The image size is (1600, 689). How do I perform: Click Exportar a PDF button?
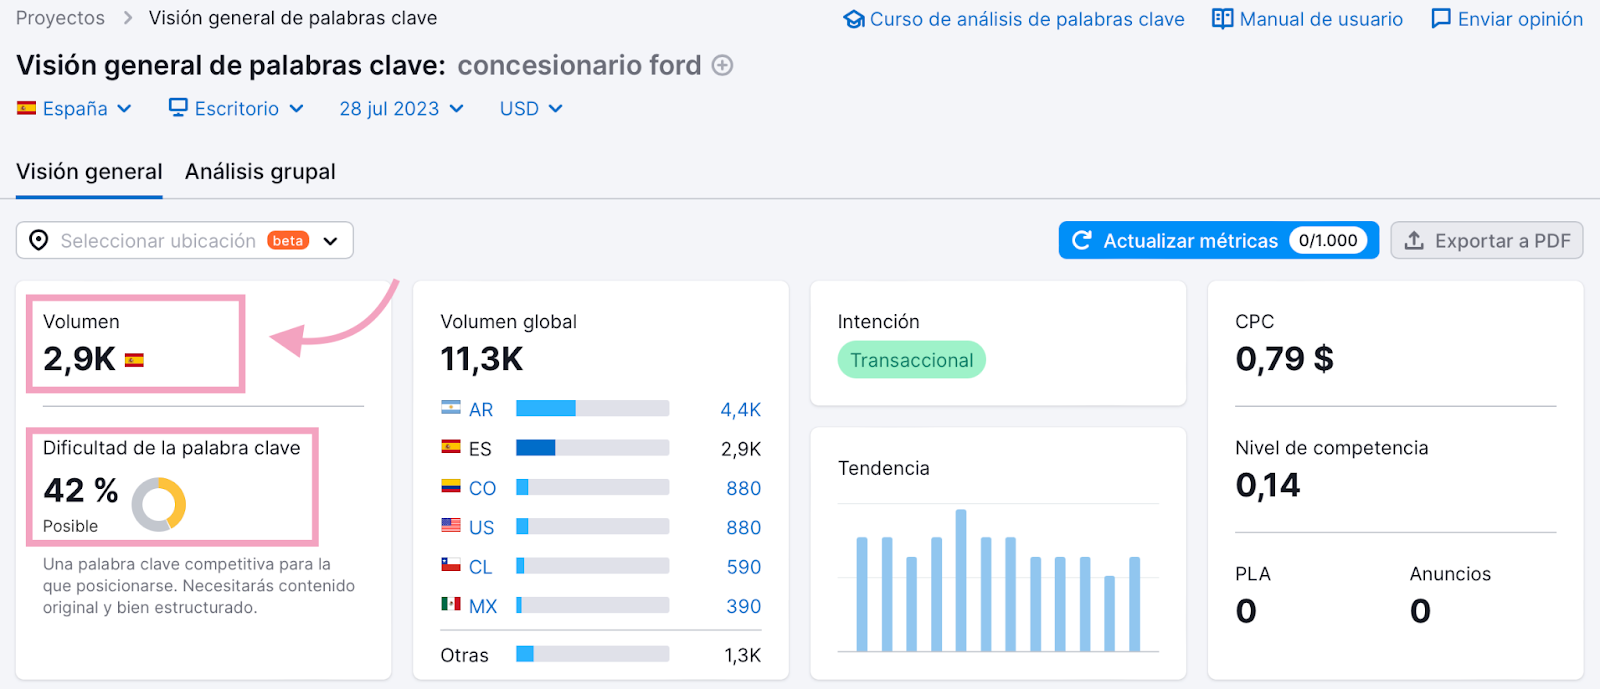1487,240
